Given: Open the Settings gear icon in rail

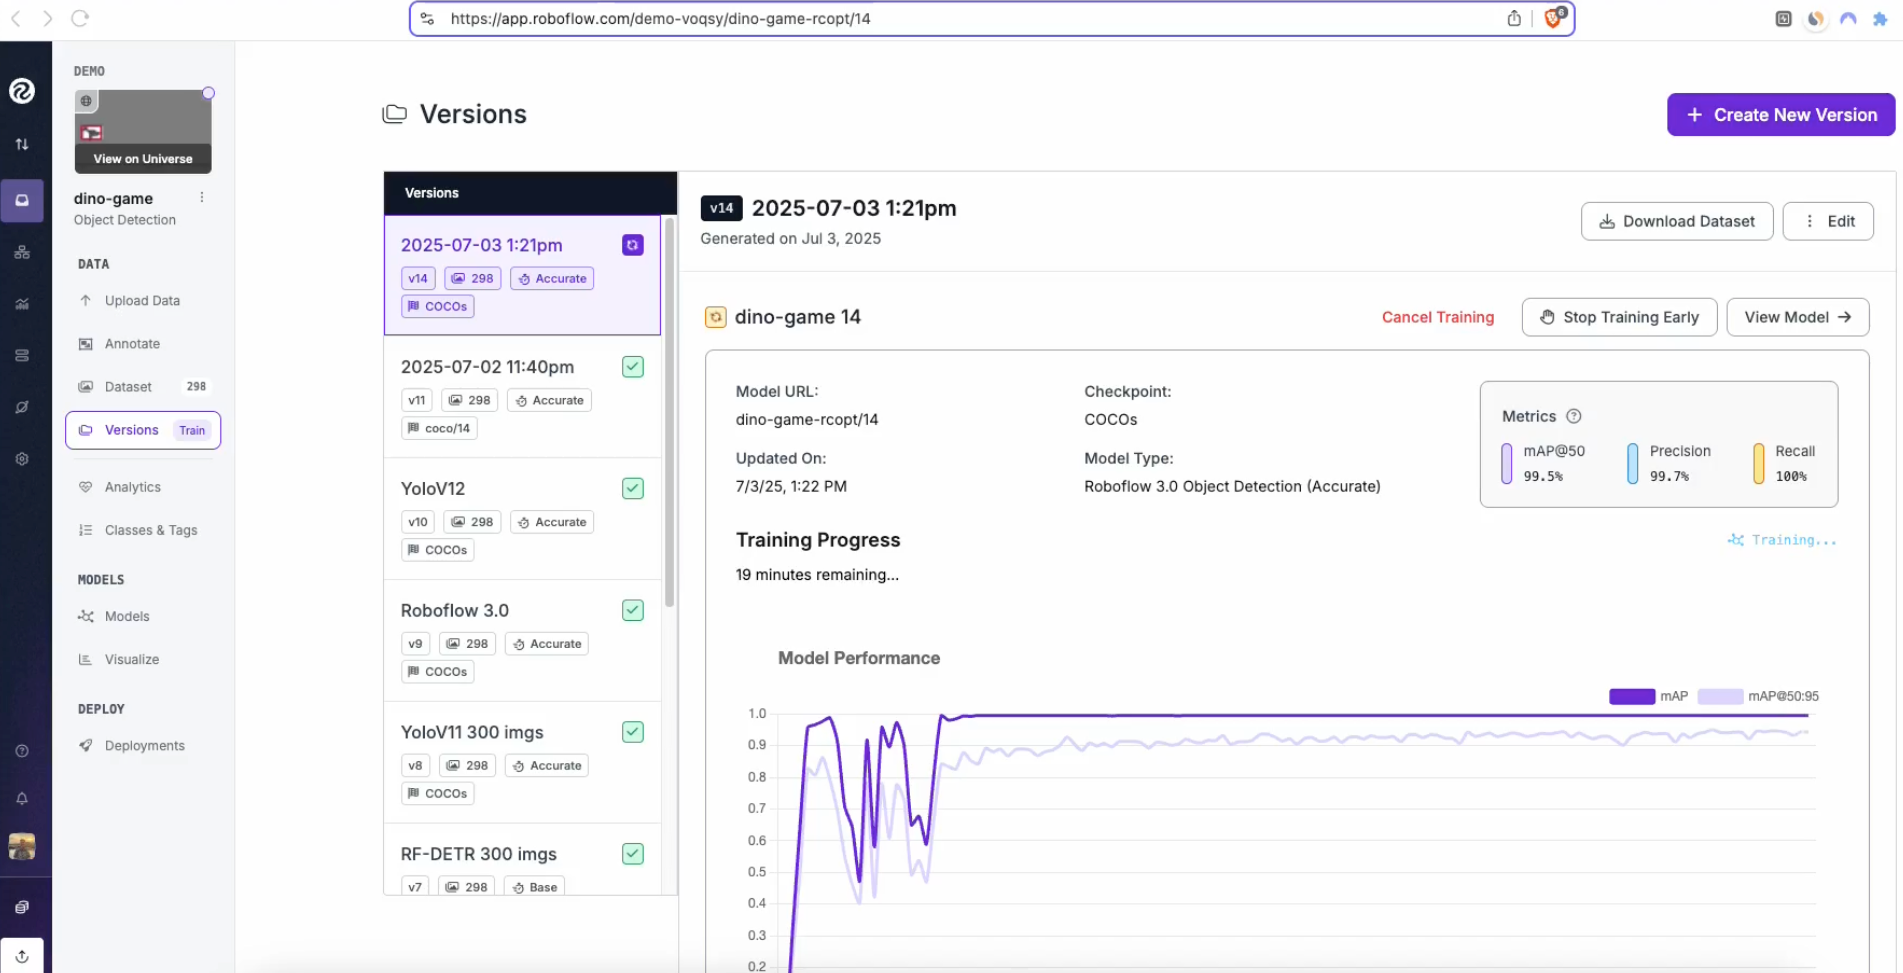Looking at the screenshot, I should point(22,459).
